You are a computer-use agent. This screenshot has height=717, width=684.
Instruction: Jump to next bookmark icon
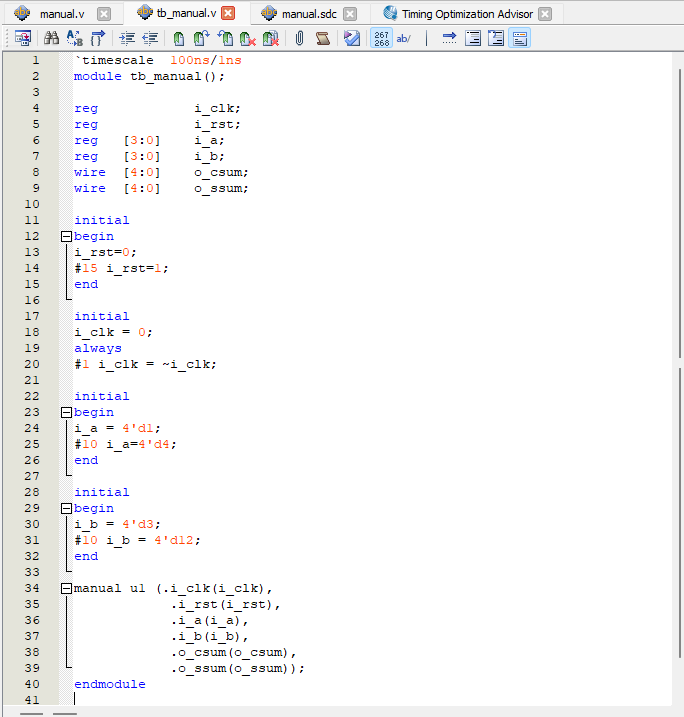click(201, 39)
